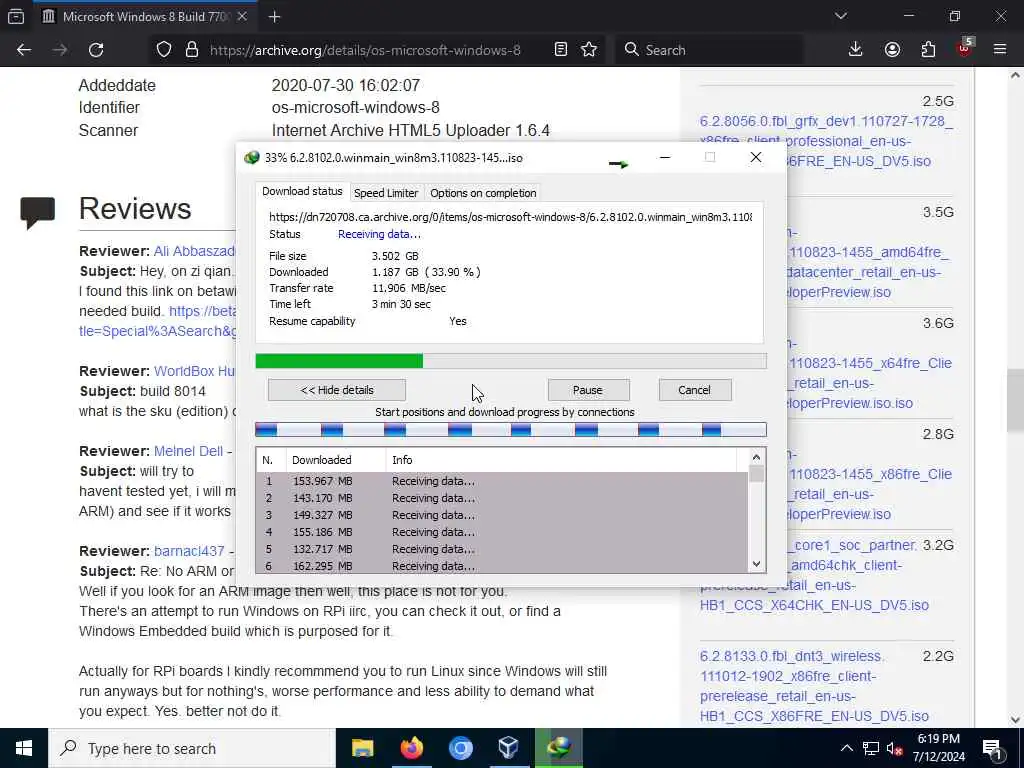
Task: Click the Type here to search box
Action: [192, 748]
